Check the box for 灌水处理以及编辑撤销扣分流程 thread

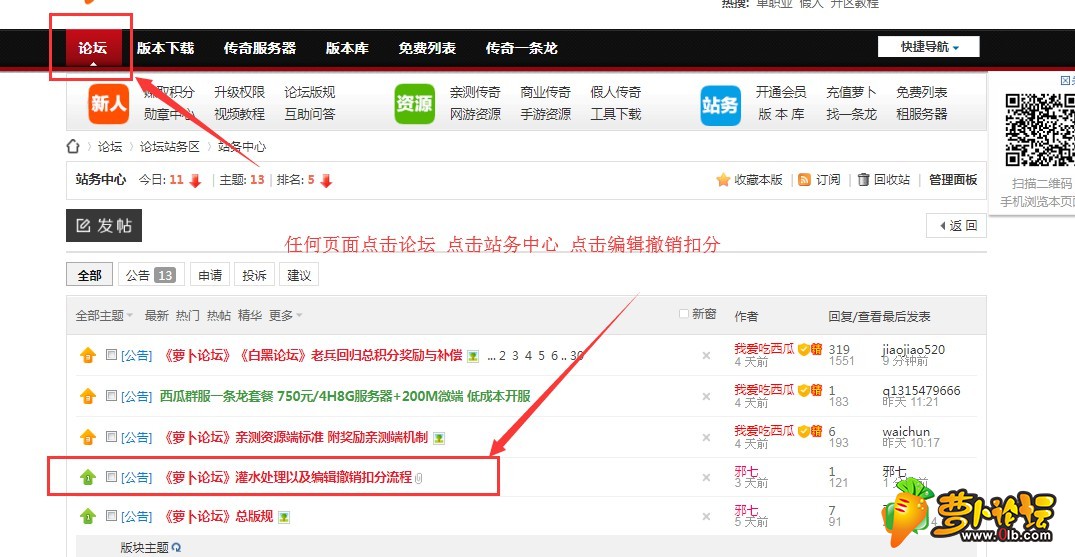pos(111,477)
